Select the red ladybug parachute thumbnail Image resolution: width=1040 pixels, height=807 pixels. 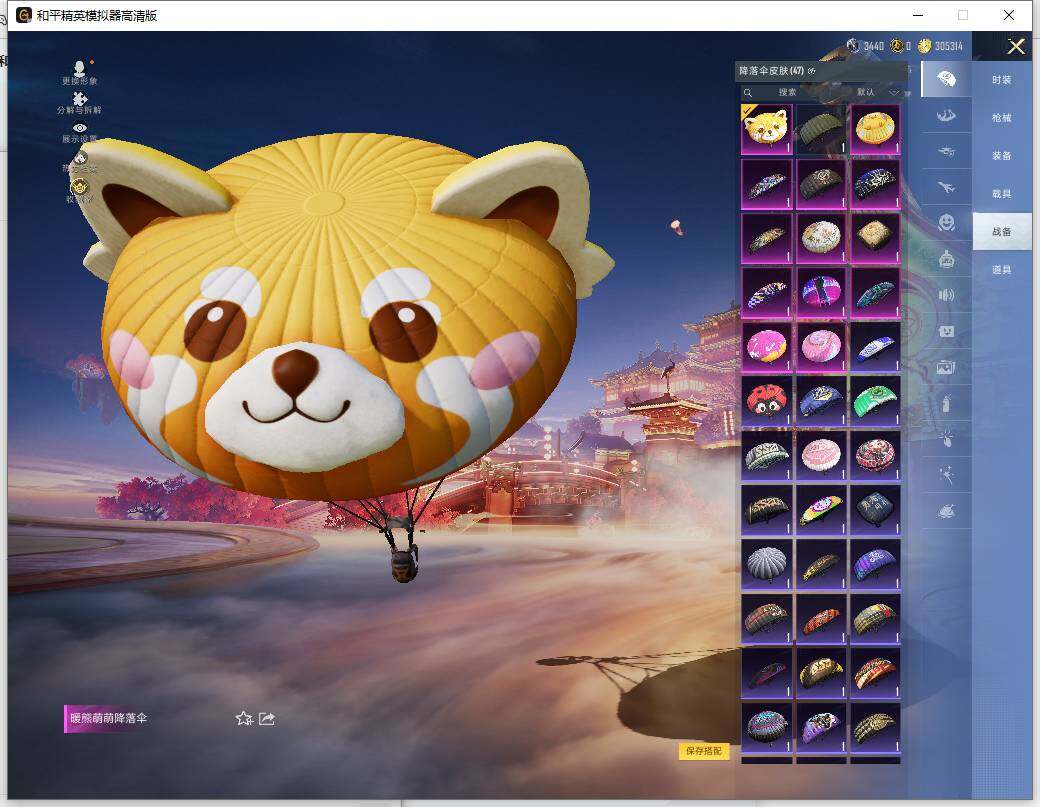pyautogui.click(x=767, y=401)
